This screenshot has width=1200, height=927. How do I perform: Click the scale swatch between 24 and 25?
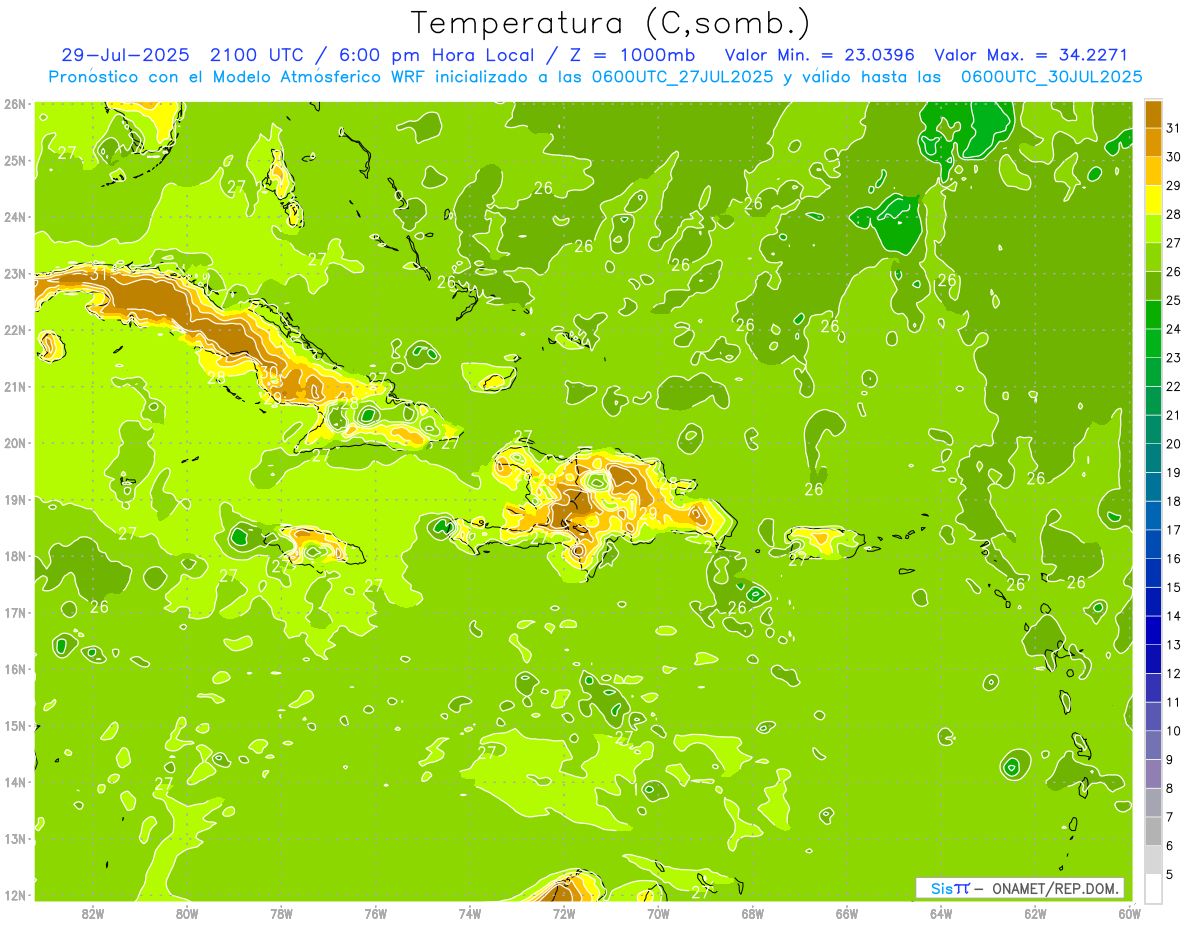click(1153, 315)
